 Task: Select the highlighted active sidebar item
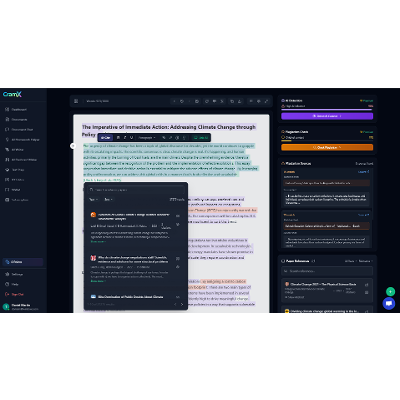[x=23, y=262]
